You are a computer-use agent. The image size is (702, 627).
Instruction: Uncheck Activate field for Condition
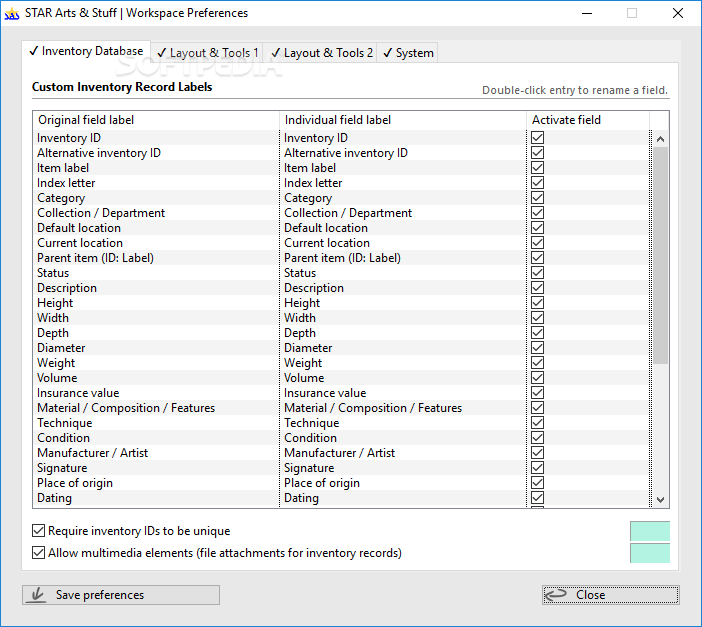click(x=538, y=438)
